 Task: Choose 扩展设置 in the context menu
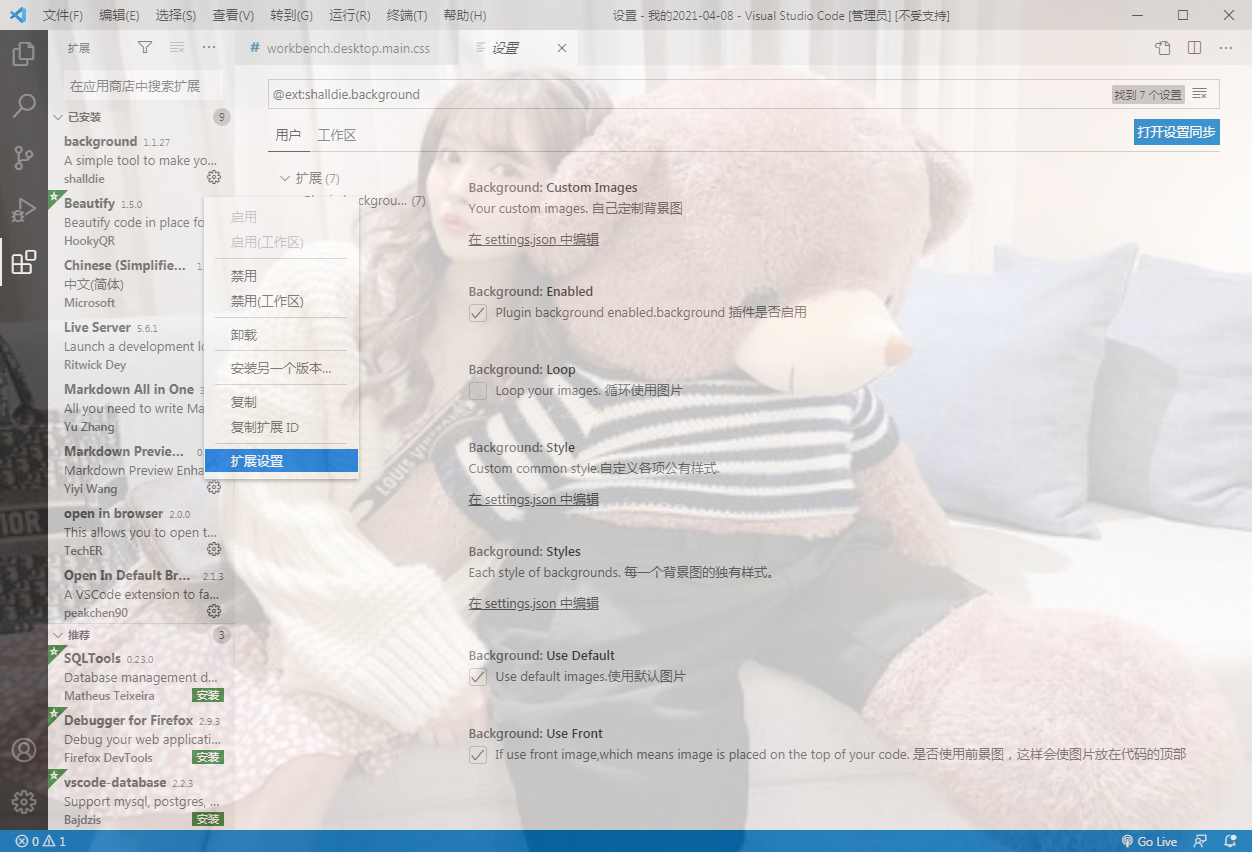click(x=281, y=461)
